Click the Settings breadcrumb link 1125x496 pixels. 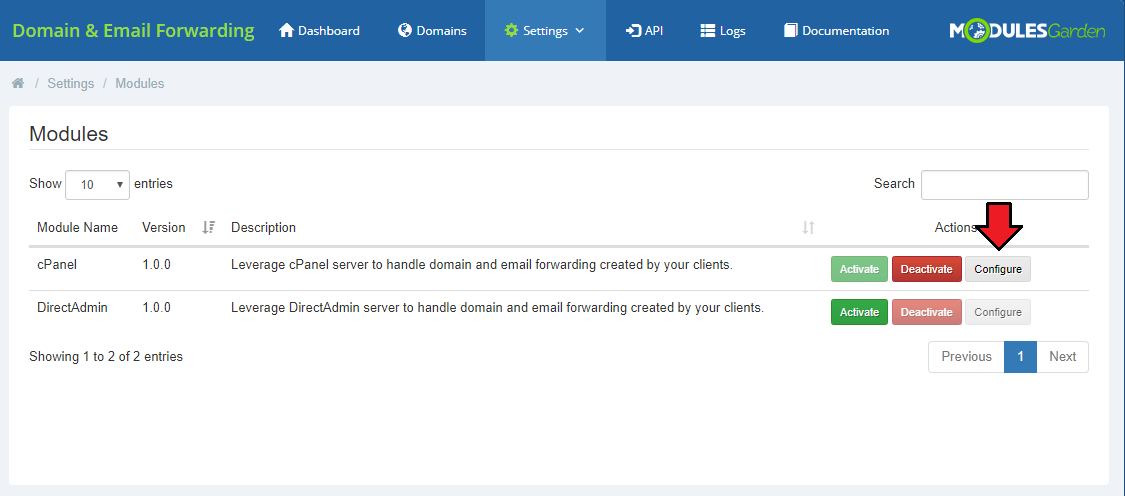pos(71,83)
